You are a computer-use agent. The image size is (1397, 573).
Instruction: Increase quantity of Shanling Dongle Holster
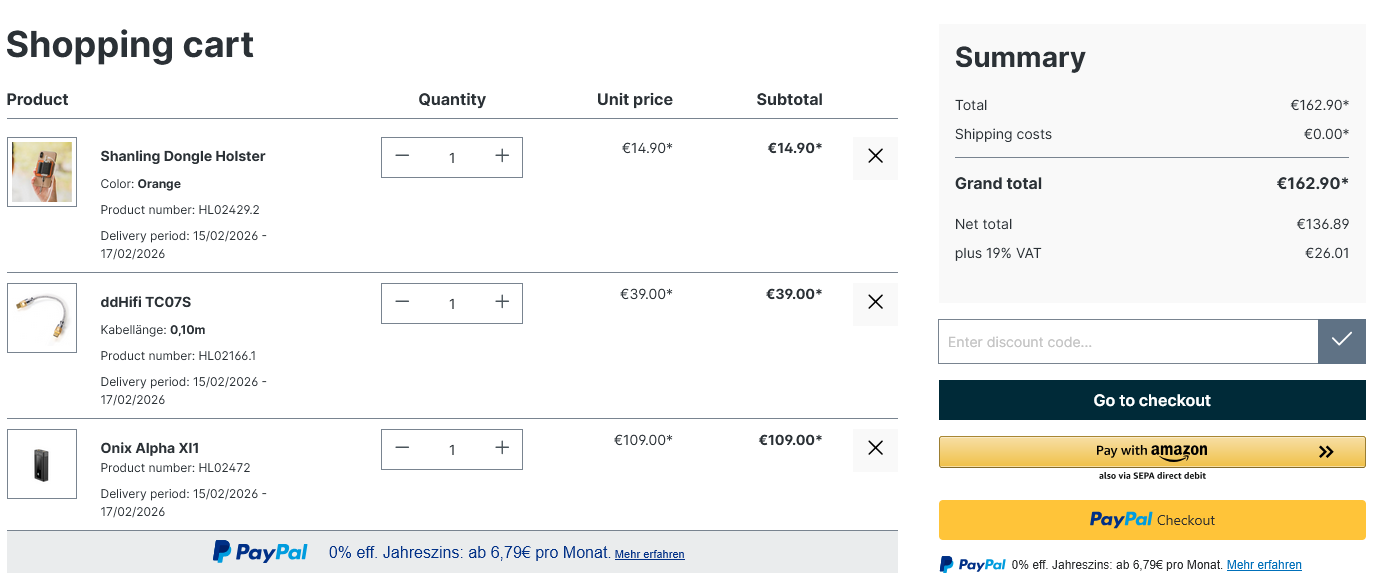pyautogui.click(x=502, y=157)
